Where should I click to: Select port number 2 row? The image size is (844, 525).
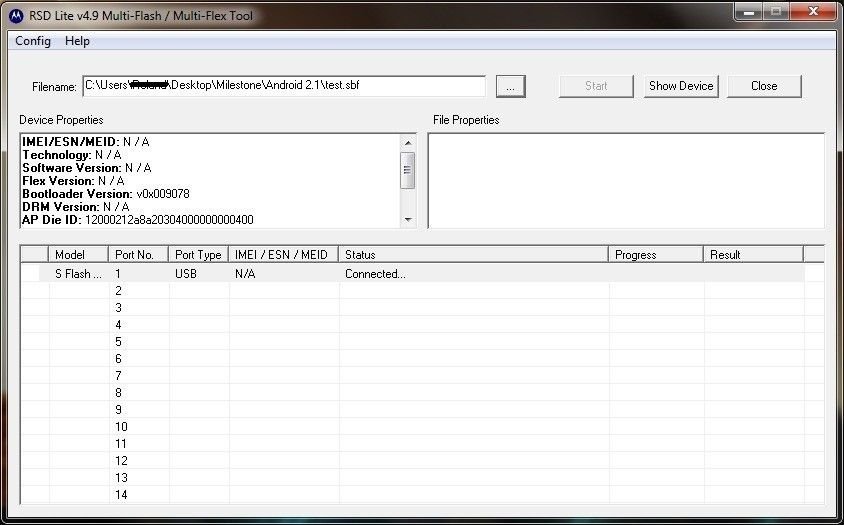click(x=422, y=291)
